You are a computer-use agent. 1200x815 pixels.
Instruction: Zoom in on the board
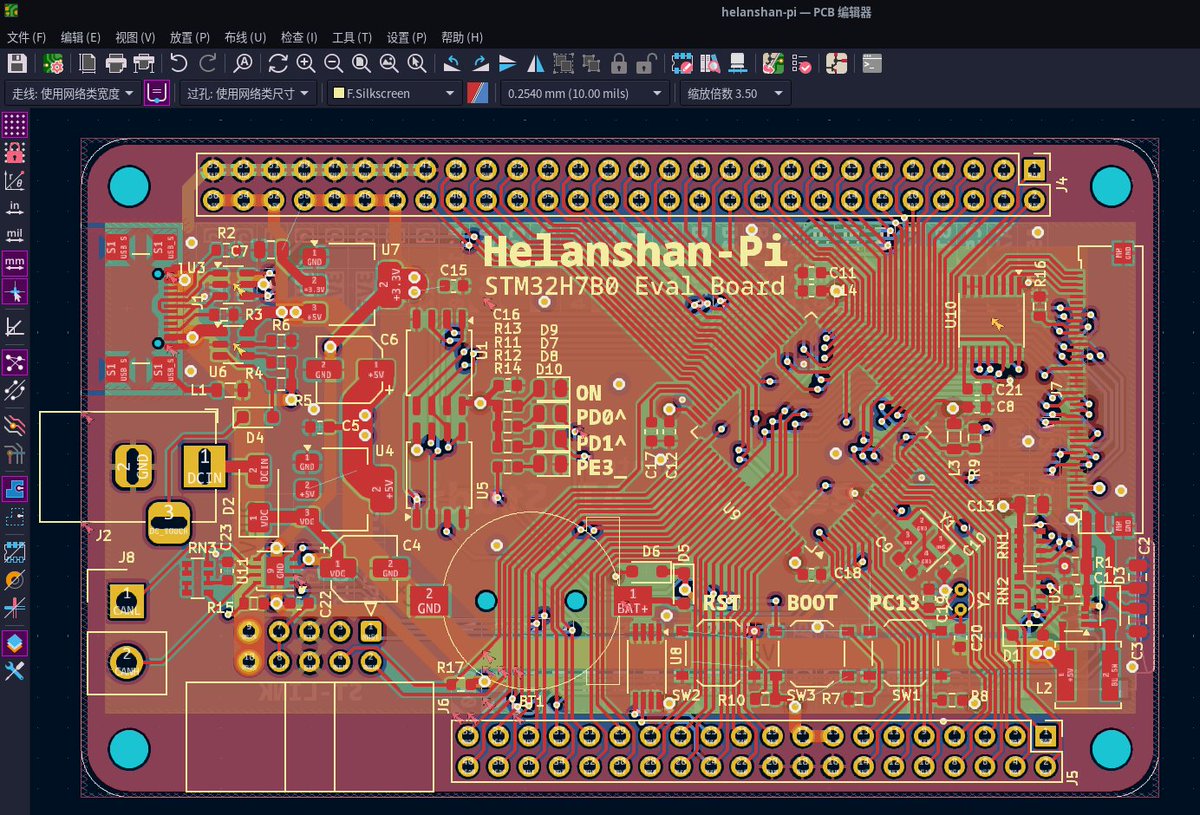pos(306,64)
